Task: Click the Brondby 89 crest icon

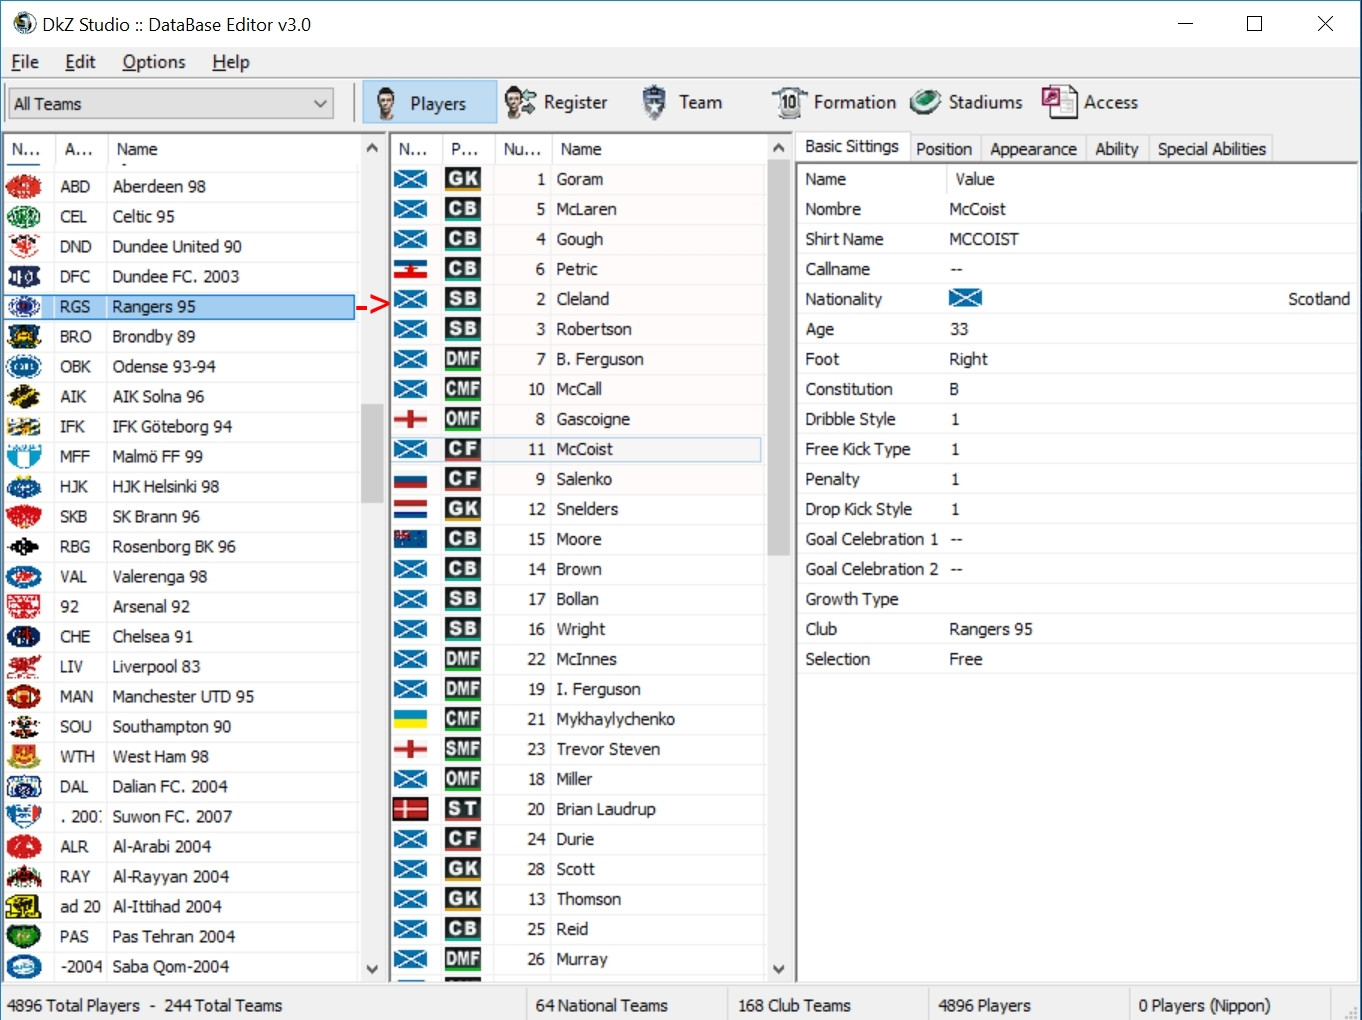Action: (x=24, y=337)
